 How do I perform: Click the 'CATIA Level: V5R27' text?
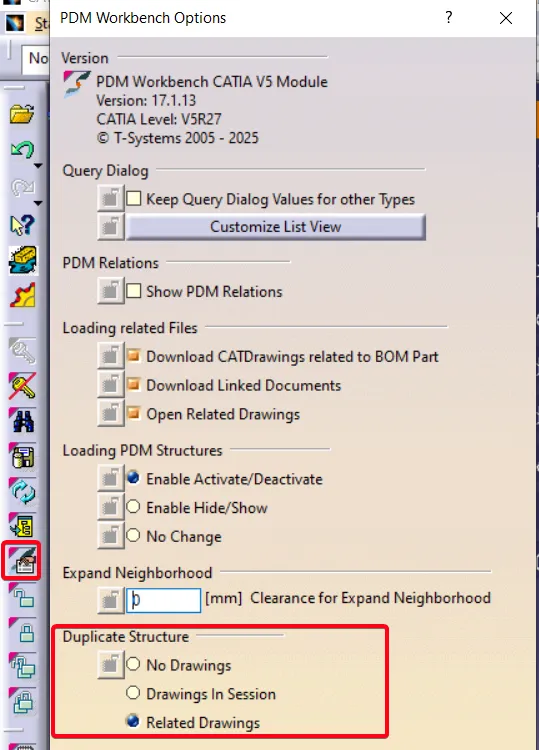[159, 119]
